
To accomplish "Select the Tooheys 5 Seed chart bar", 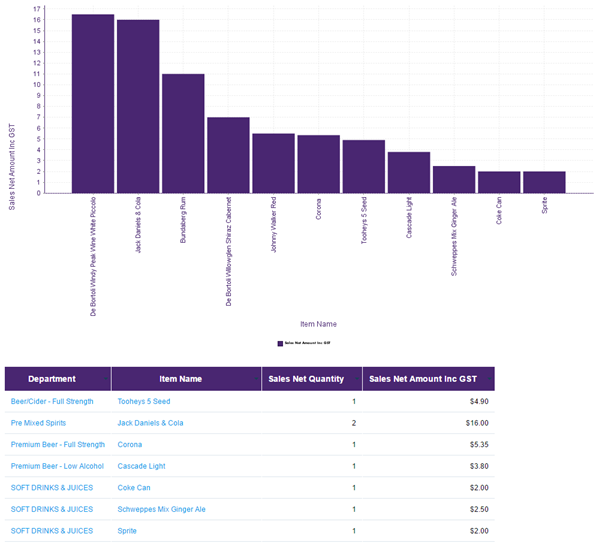I will 364,167.
